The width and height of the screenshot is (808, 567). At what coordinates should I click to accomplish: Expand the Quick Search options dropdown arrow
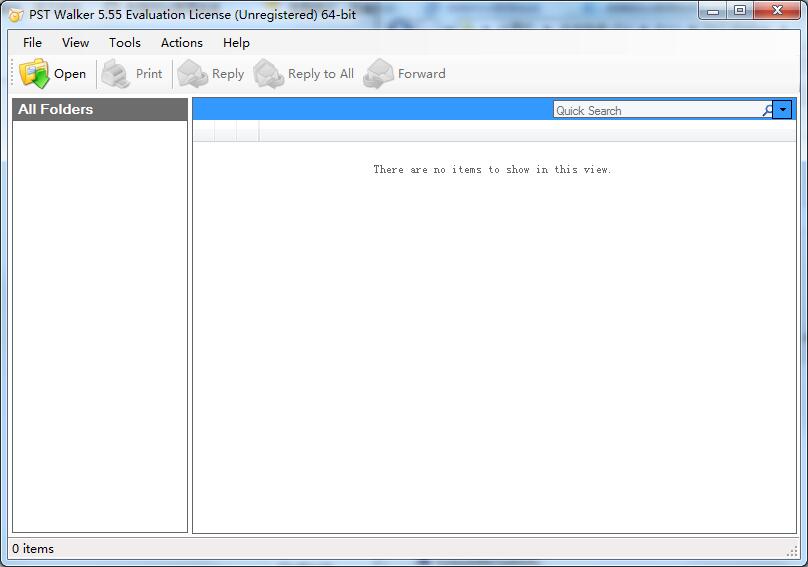[x=783, y=111]
